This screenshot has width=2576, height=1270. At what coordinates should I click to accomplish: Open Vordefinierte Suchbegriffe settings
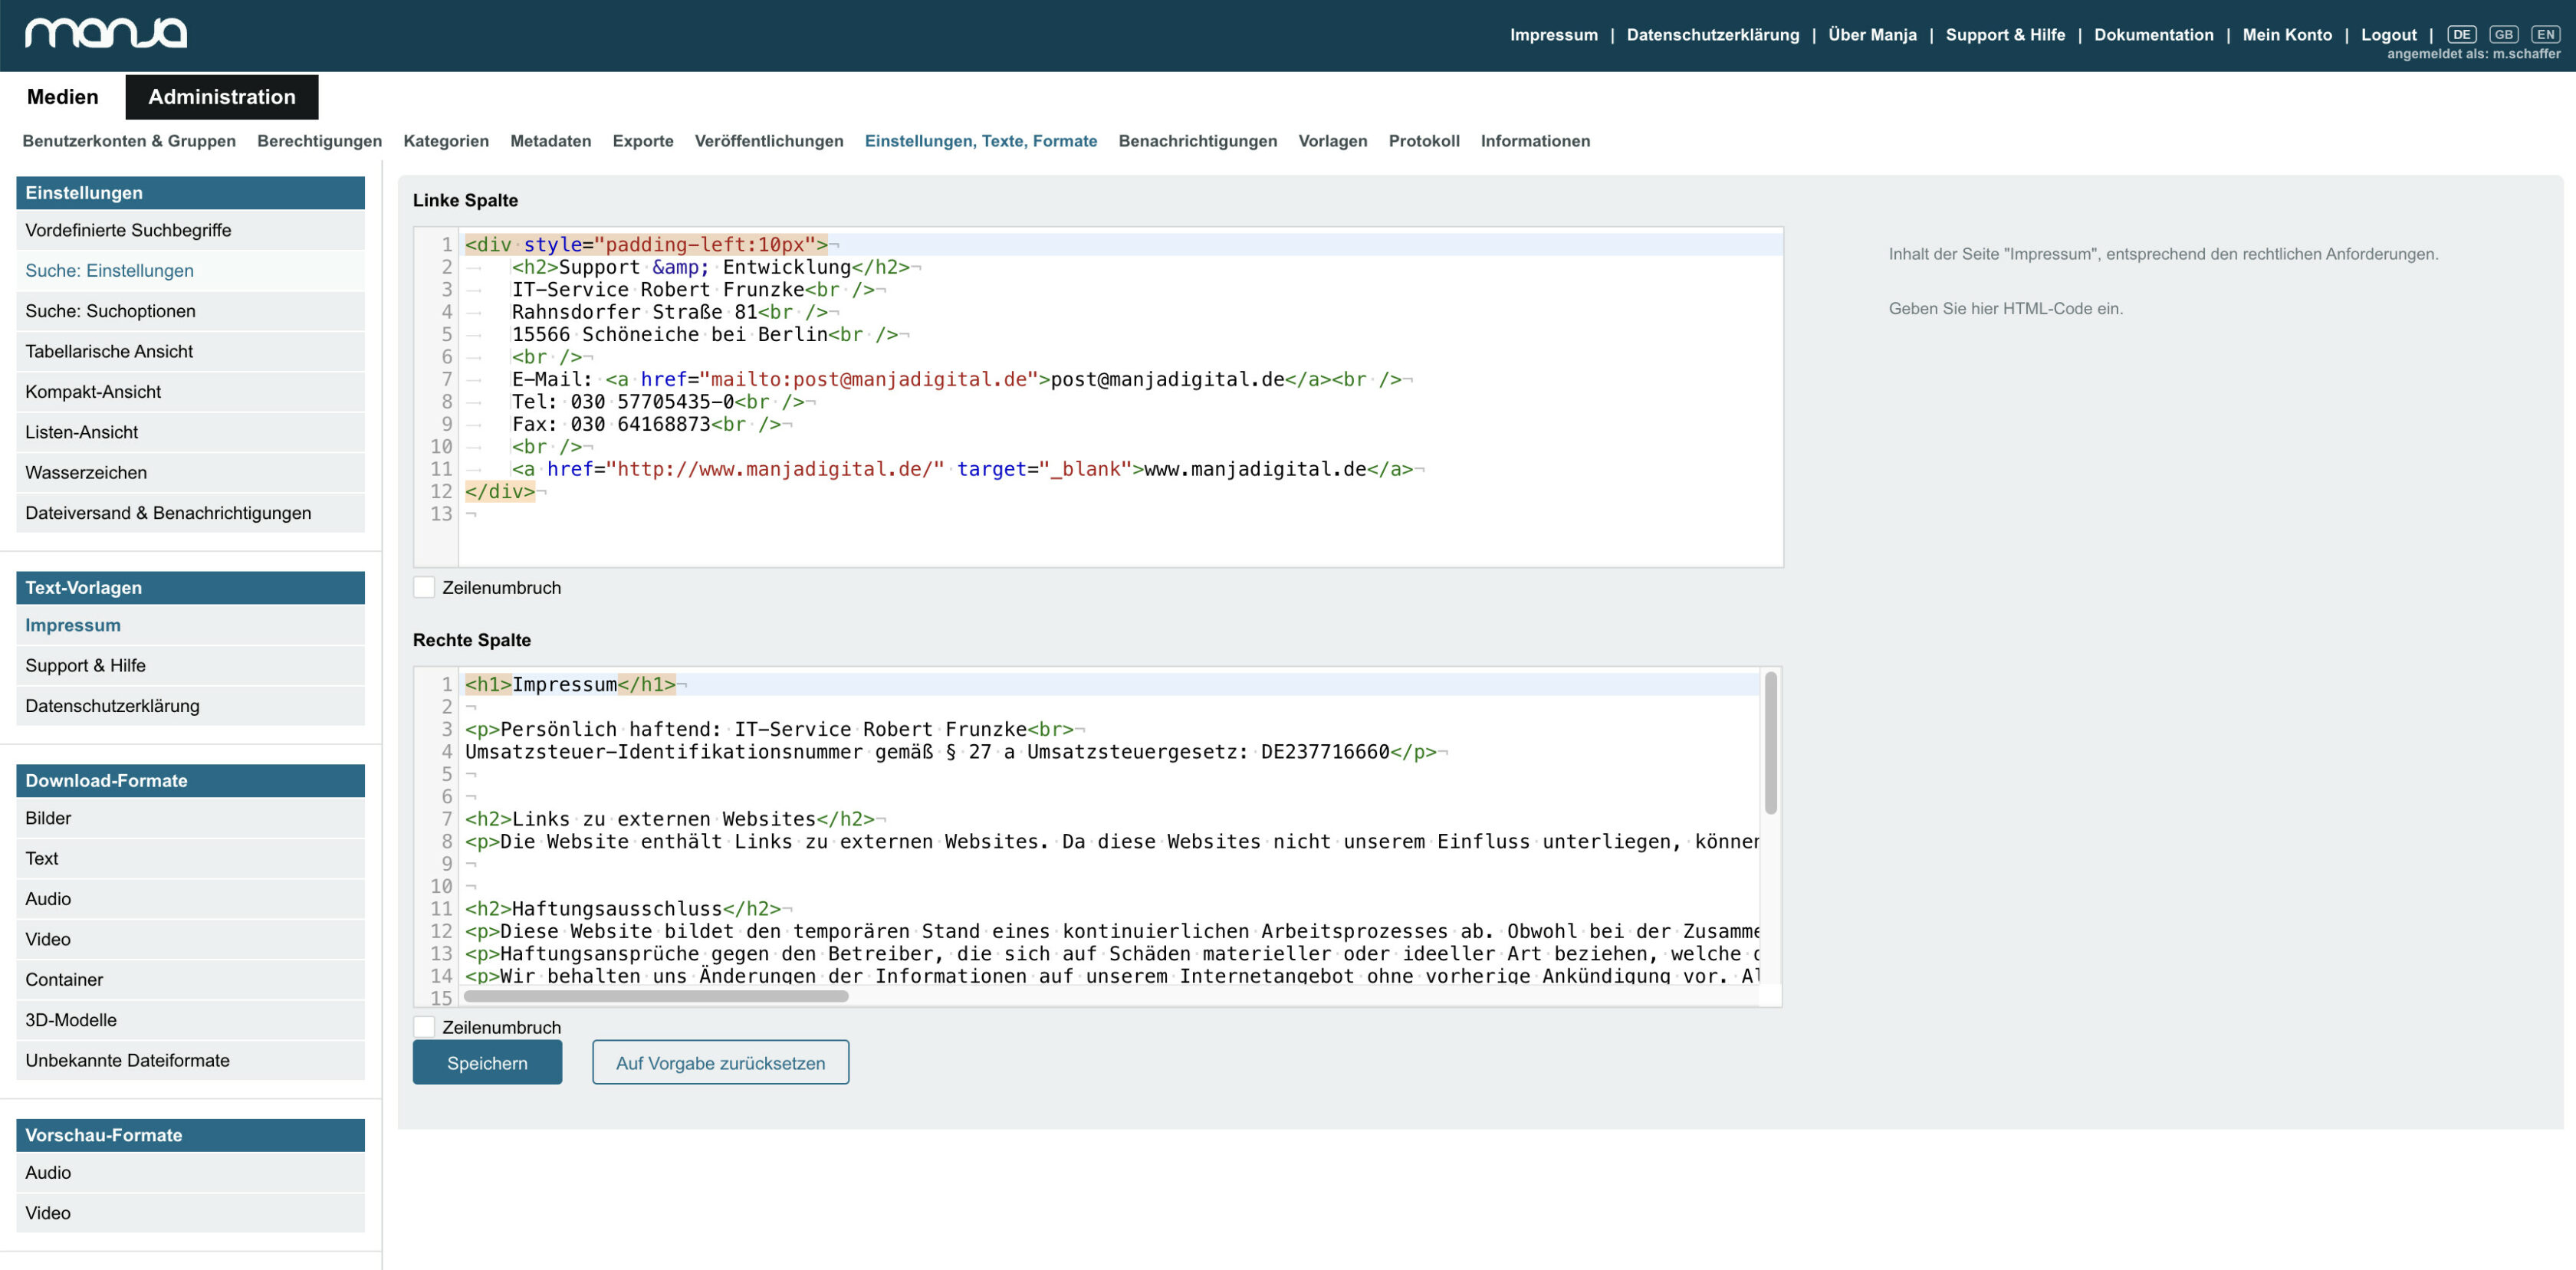point(190,230)
